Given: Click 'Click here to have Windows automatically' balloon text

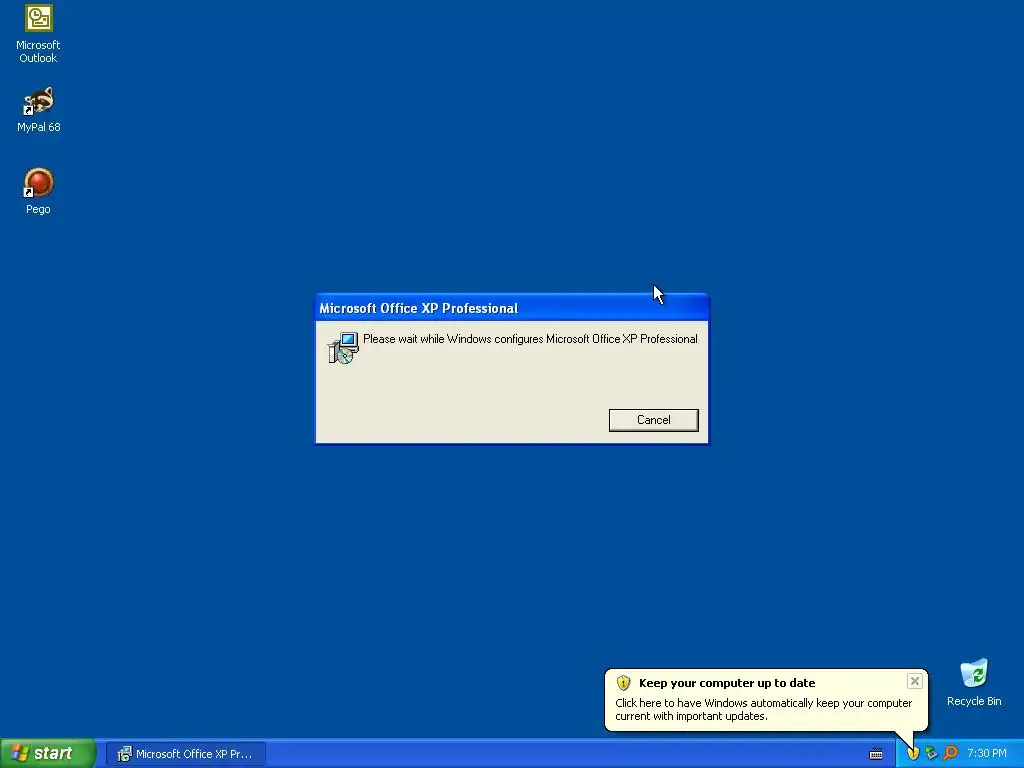Looking at the screenshot, I should coord(763,709).
